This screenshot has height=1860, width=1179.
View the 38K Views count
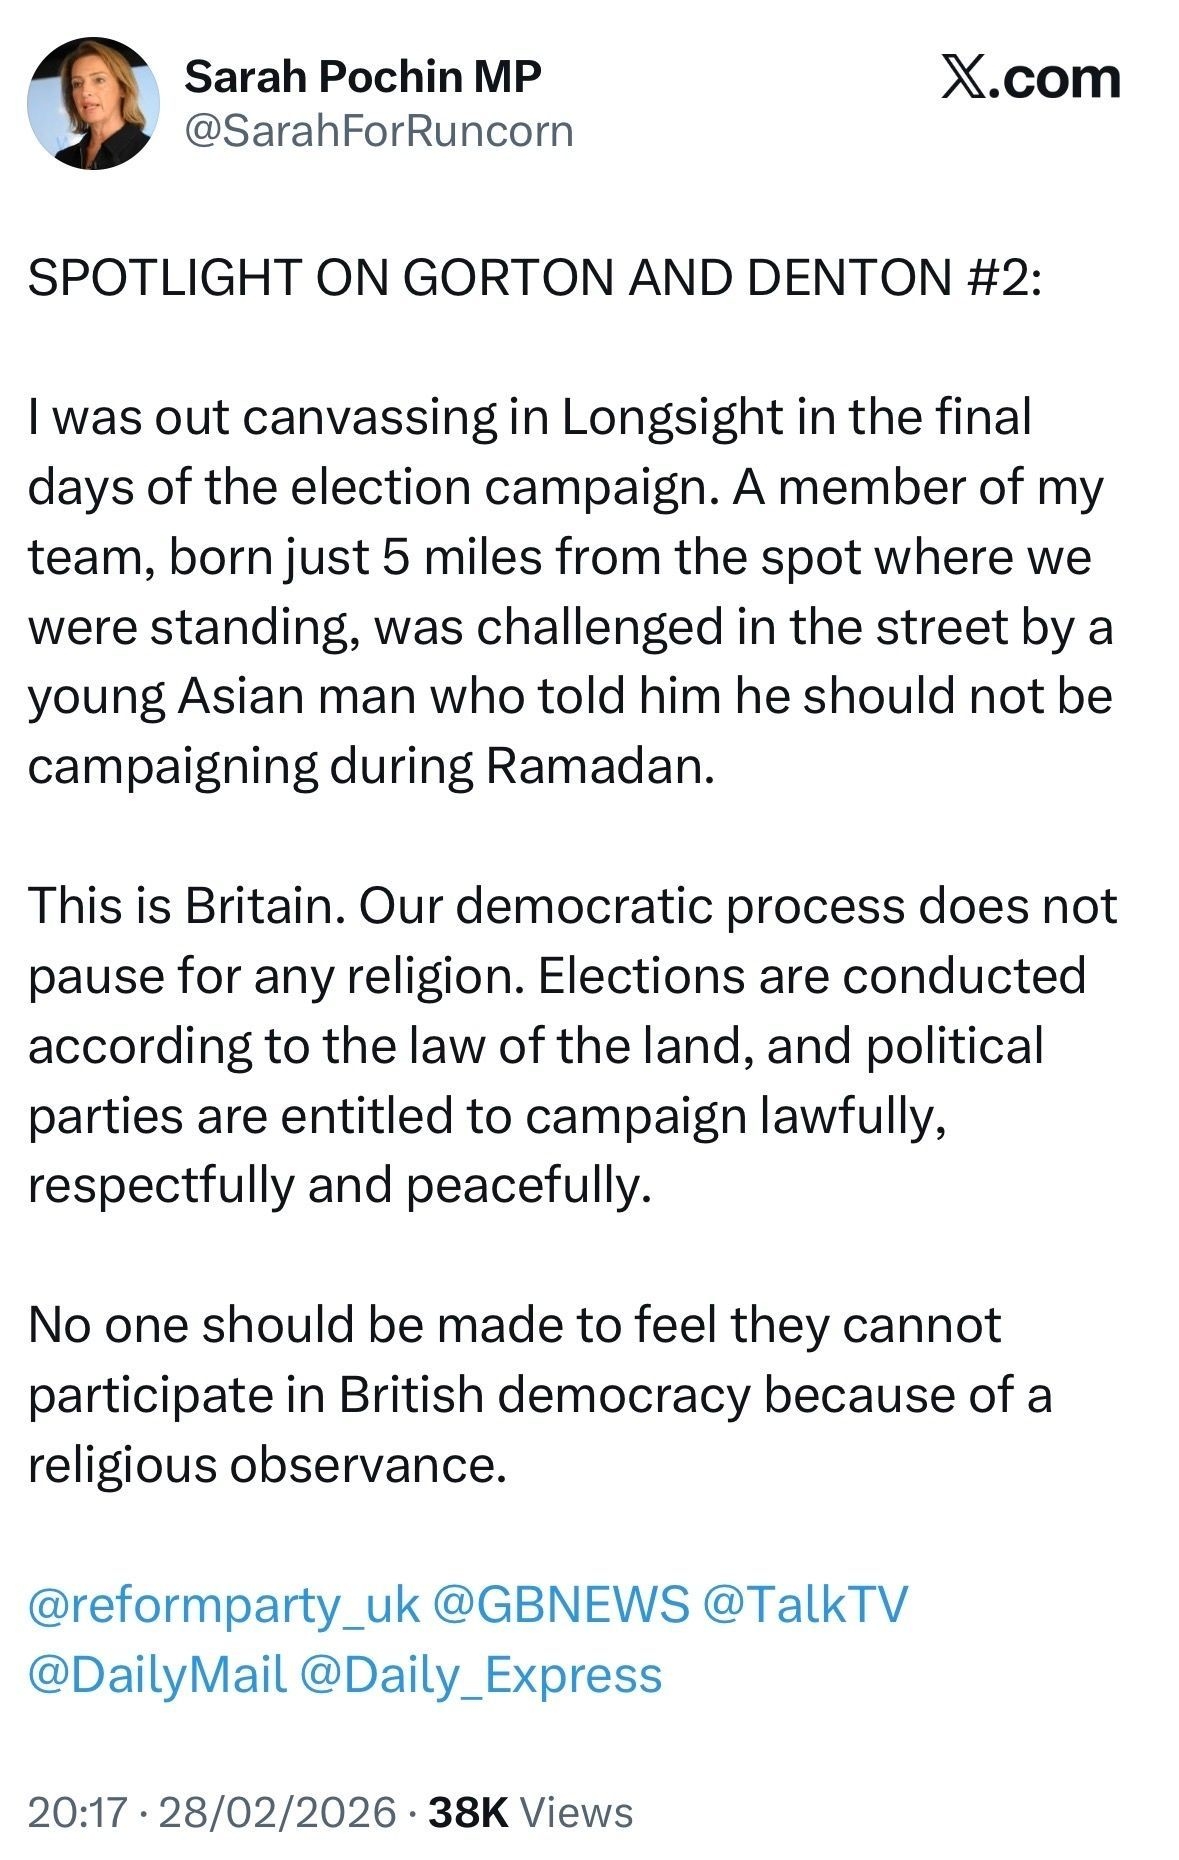tap(531, 1812)
